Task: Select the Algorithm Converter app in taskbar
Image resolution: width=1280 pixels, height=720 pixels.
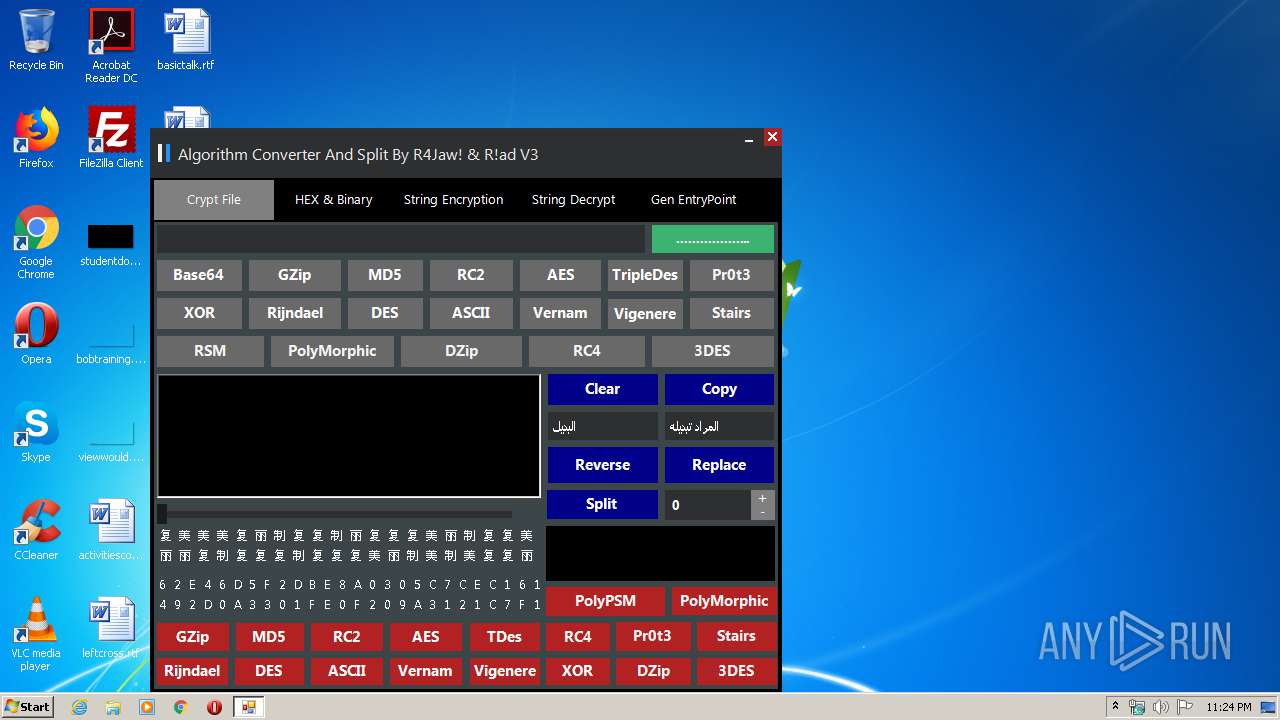Action: coord(248,707)
